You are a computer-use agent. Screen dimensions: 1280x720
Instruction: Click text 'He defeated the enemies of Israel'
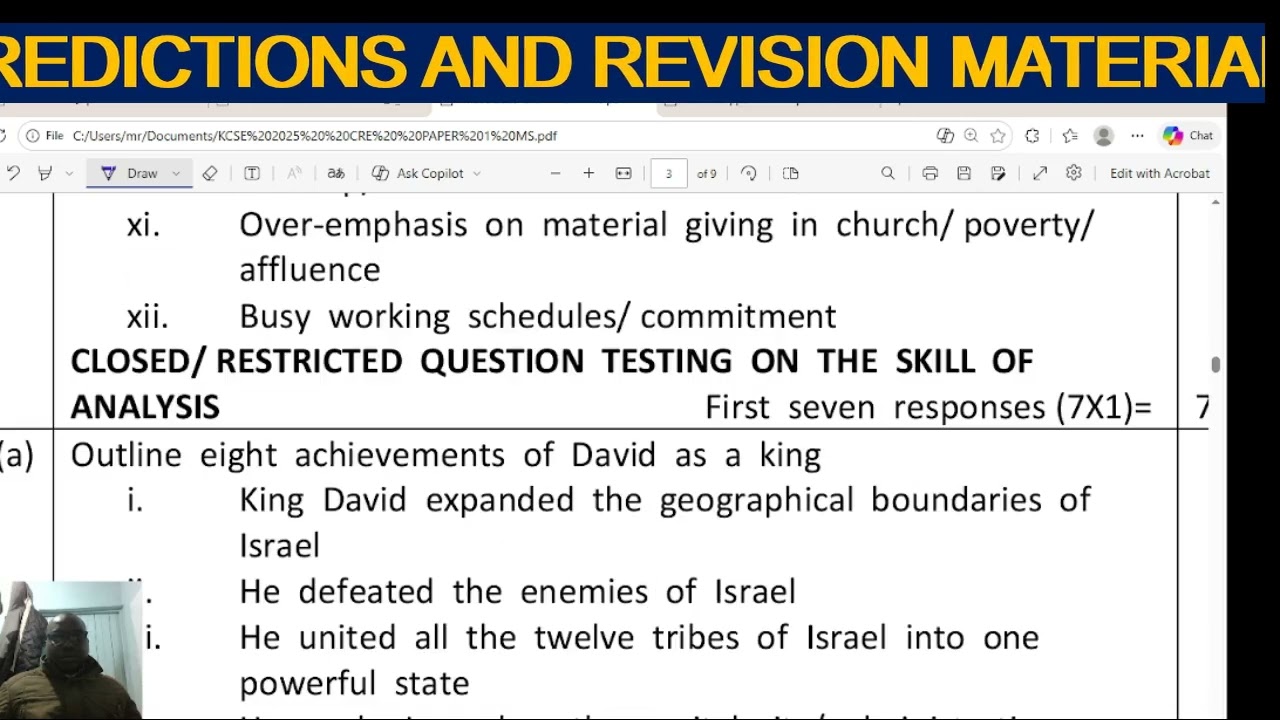pyautogui.click(x=518, y=592)
